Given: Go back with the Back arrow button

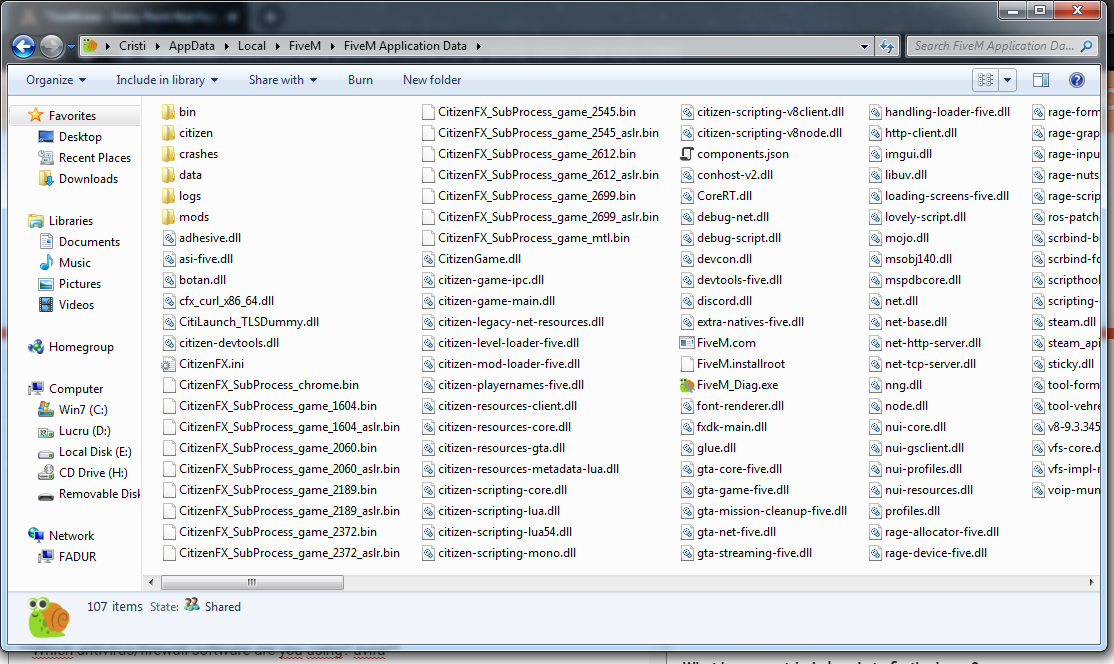Looking at the screenshot, I should [x=23, y=46].
